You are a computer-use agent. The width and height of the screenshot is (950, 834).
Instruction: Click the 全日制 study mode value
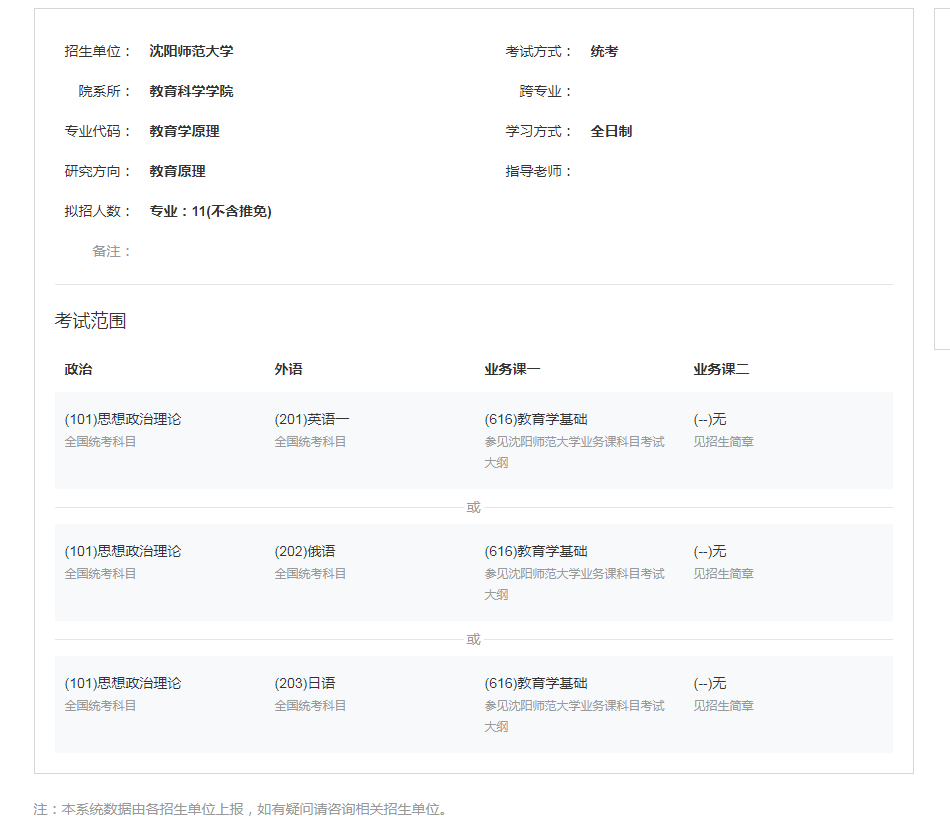click(x=611, y=131)
